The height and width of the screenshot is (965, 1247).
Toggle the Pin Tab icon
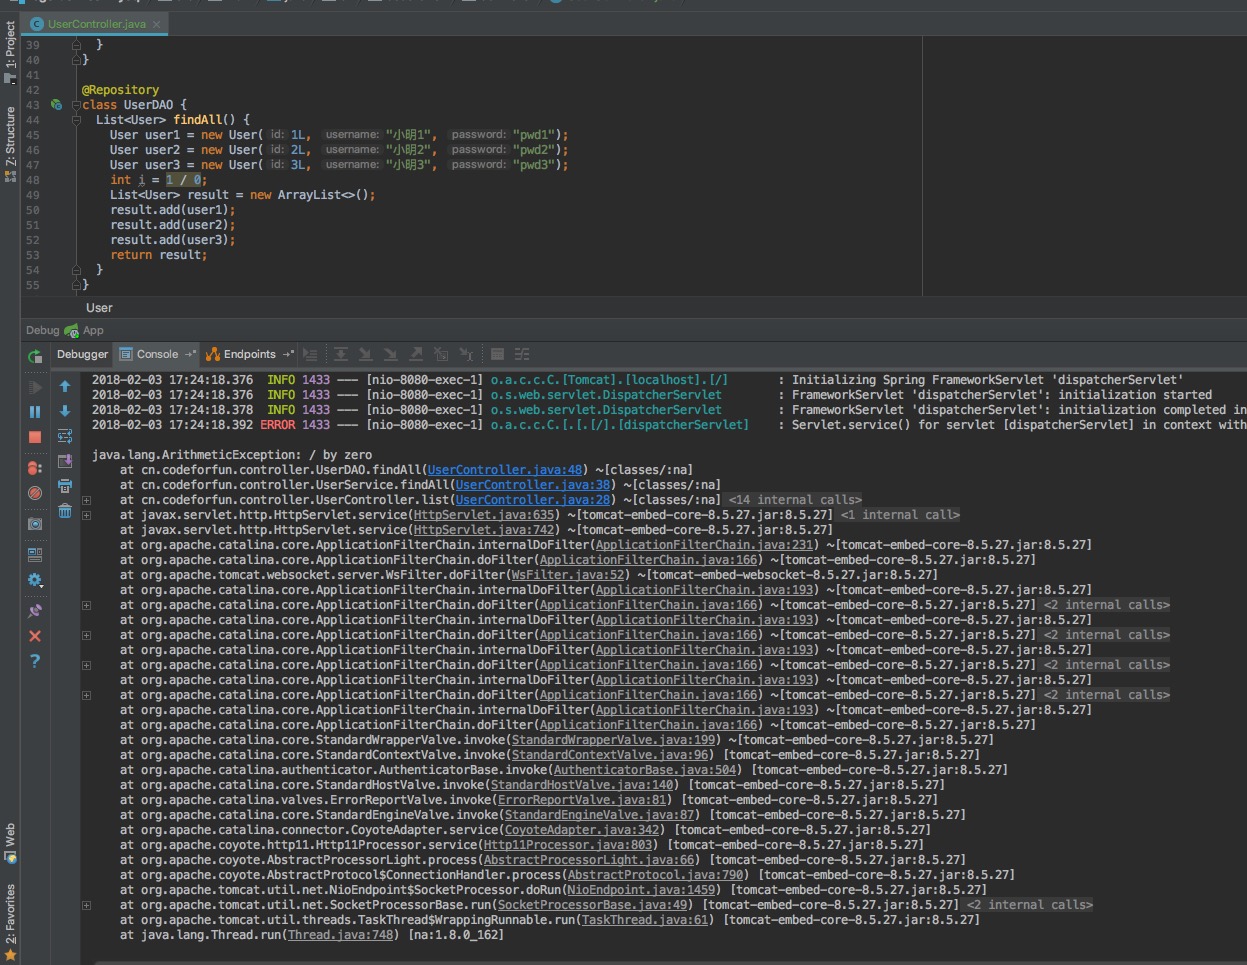(35, 611)
